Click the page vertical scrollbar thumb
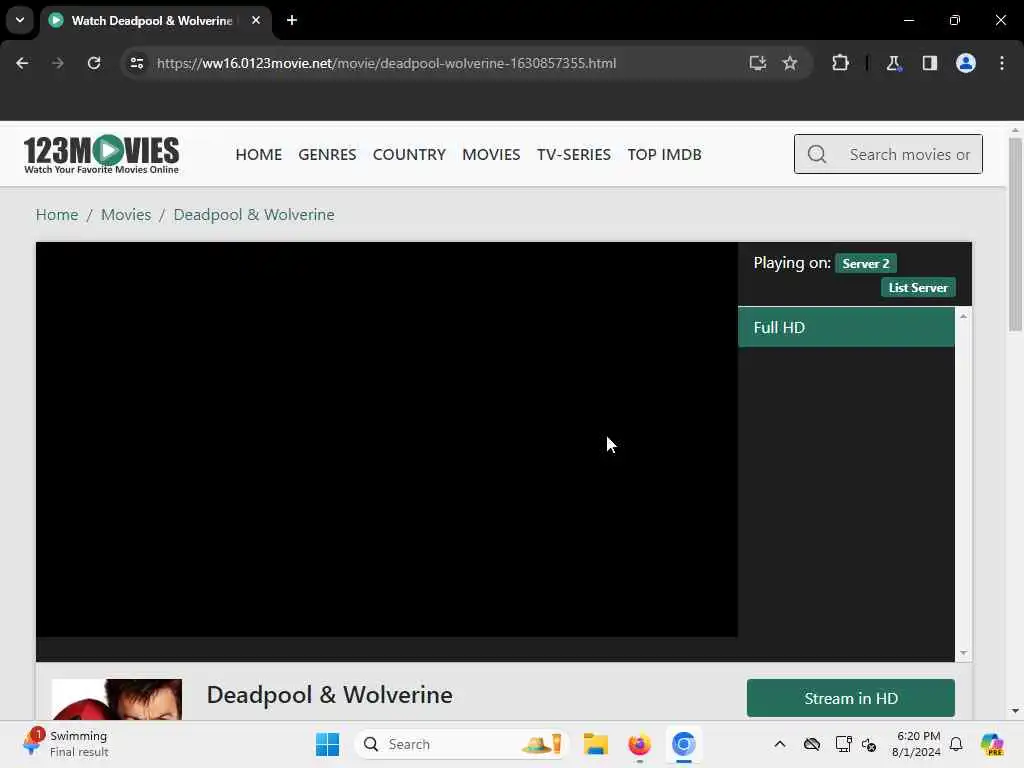1024x768 pixels. tap(1015, 234)
